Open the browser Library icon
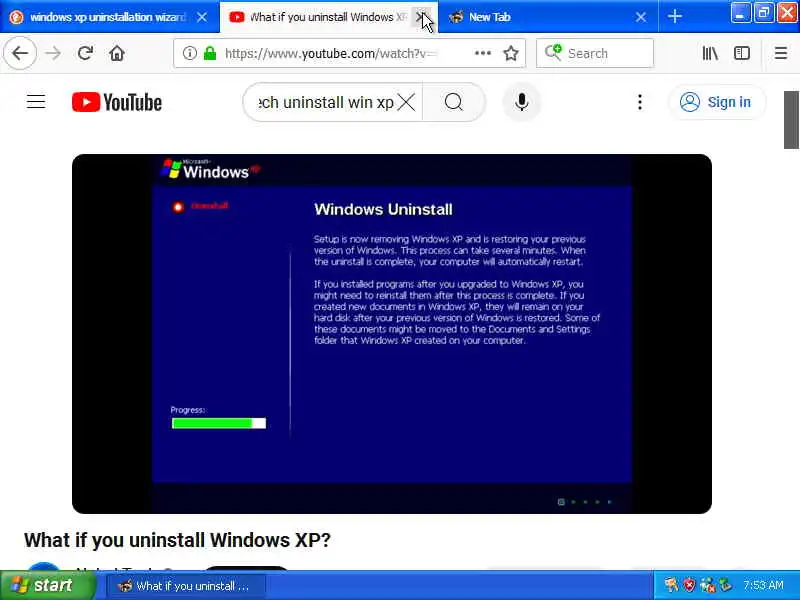This screenshot has height=600, width=800. (x=710, y=53)
